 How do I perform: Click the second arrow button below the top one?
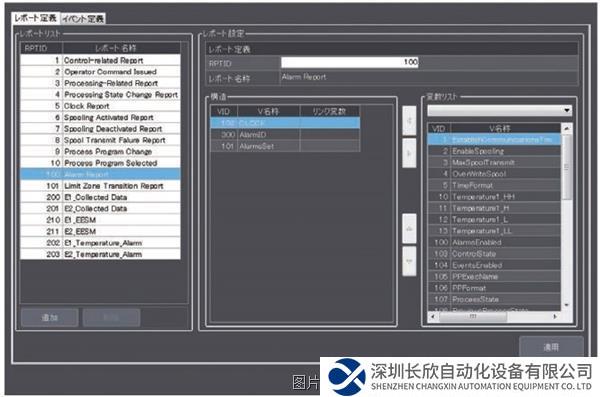click(x=409, y=153)
